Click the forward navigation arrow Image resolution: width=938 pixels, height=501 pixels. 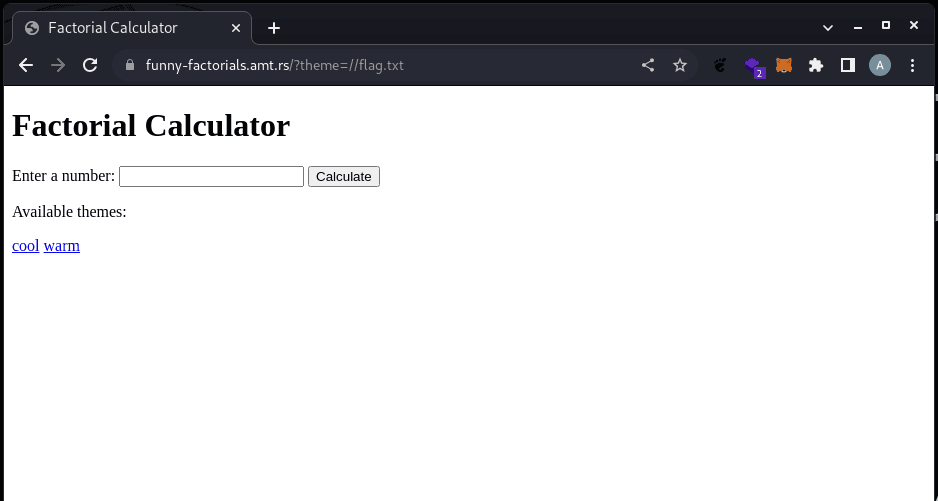58,65
